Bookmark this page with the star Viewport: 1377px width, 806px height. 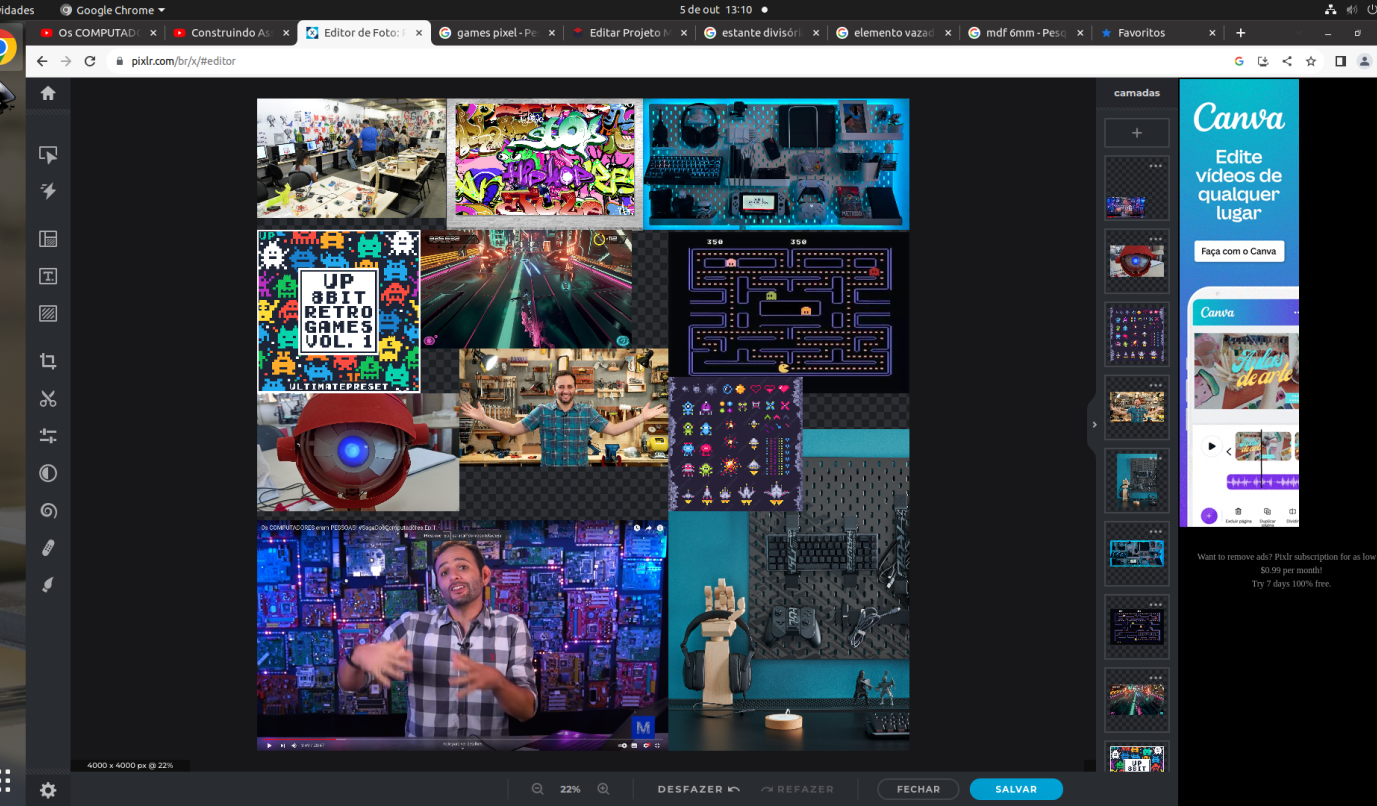[1311, 61]
